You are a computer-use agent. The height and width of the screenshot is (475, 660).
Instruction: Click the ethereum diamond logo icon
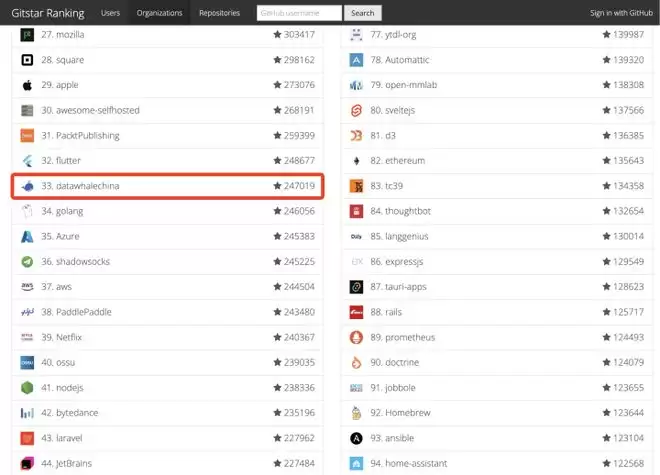(x=356, y=161)
